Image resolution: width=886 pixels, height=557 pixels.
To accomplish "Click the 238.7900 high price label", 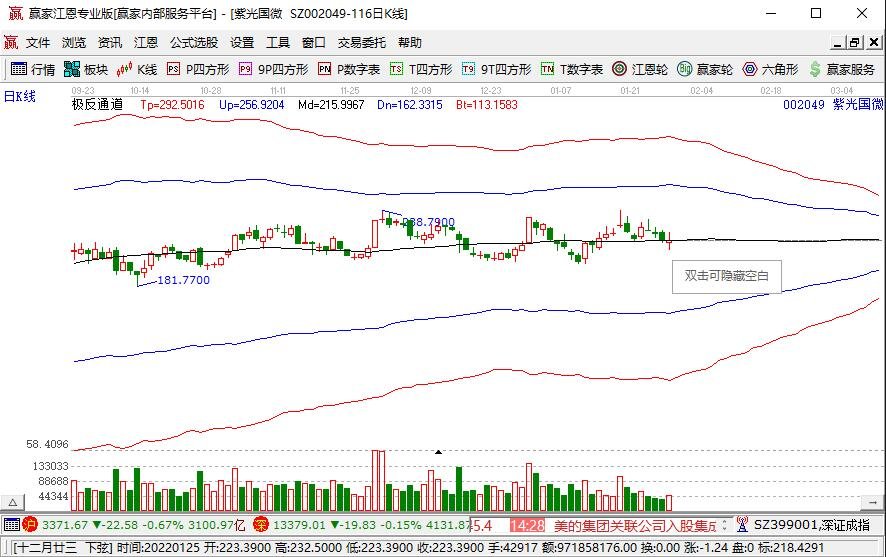I will point(428,223).
